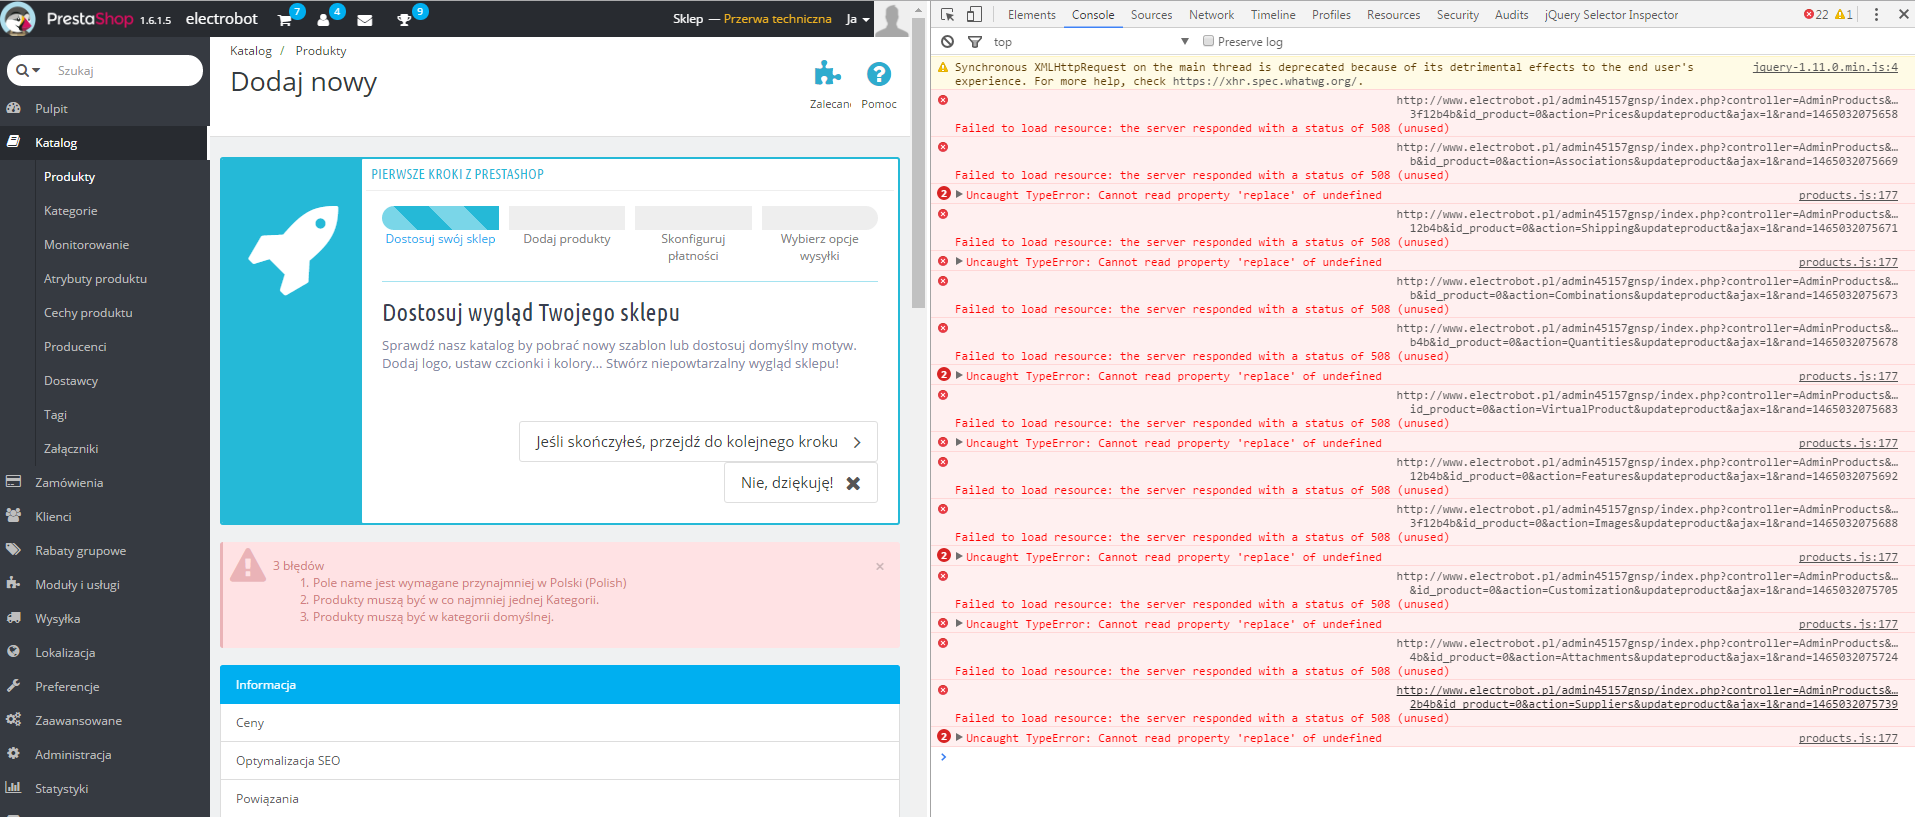Click the yellow warning count indicator
The image size is (1915, 817).
pos(1844,14)
